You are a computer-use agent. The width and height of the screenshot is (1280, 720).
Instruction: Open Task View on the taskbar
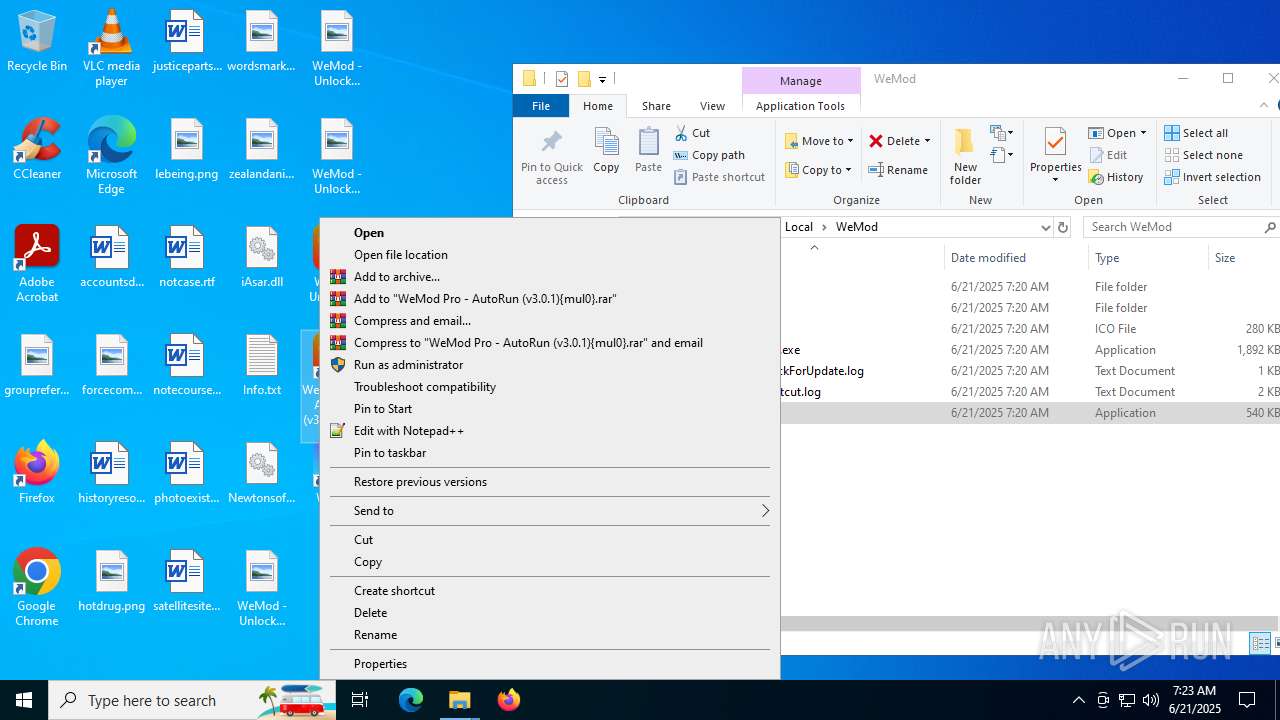click(360, 700)
